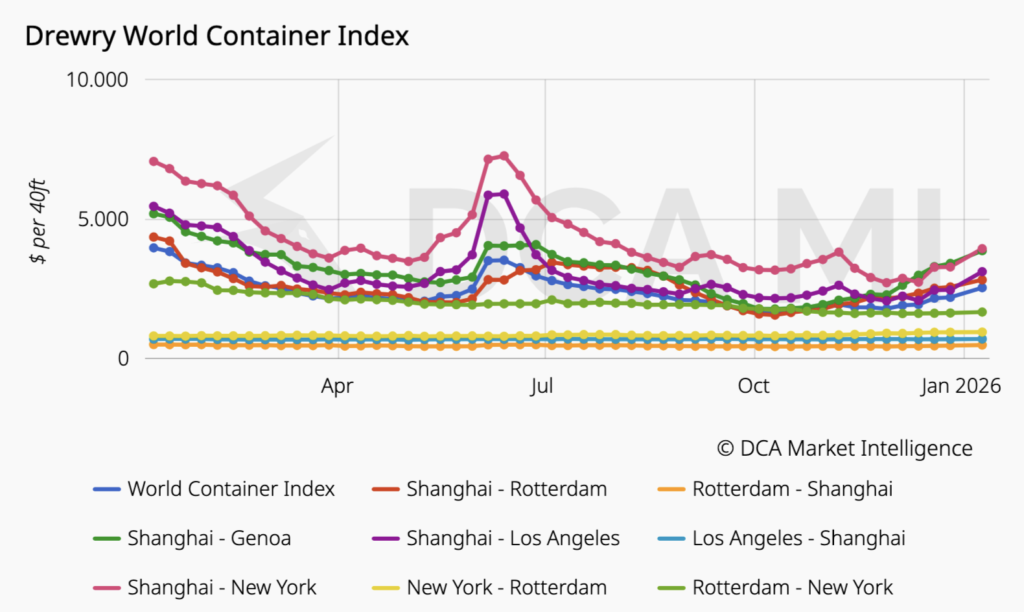Click the Drewry World Container Index title

(x=216, y=36)
